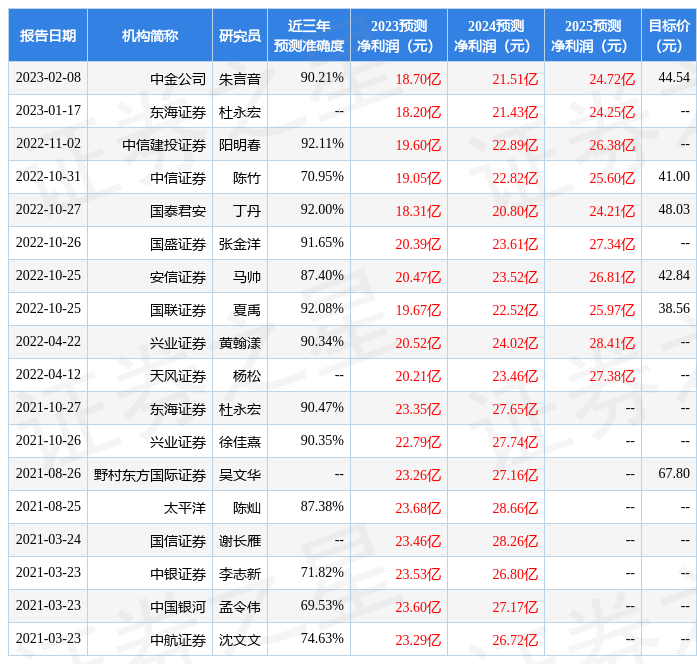Select institution 中信建投证券
The width and height of the screenshot is (697, 664).
(164, 145)
